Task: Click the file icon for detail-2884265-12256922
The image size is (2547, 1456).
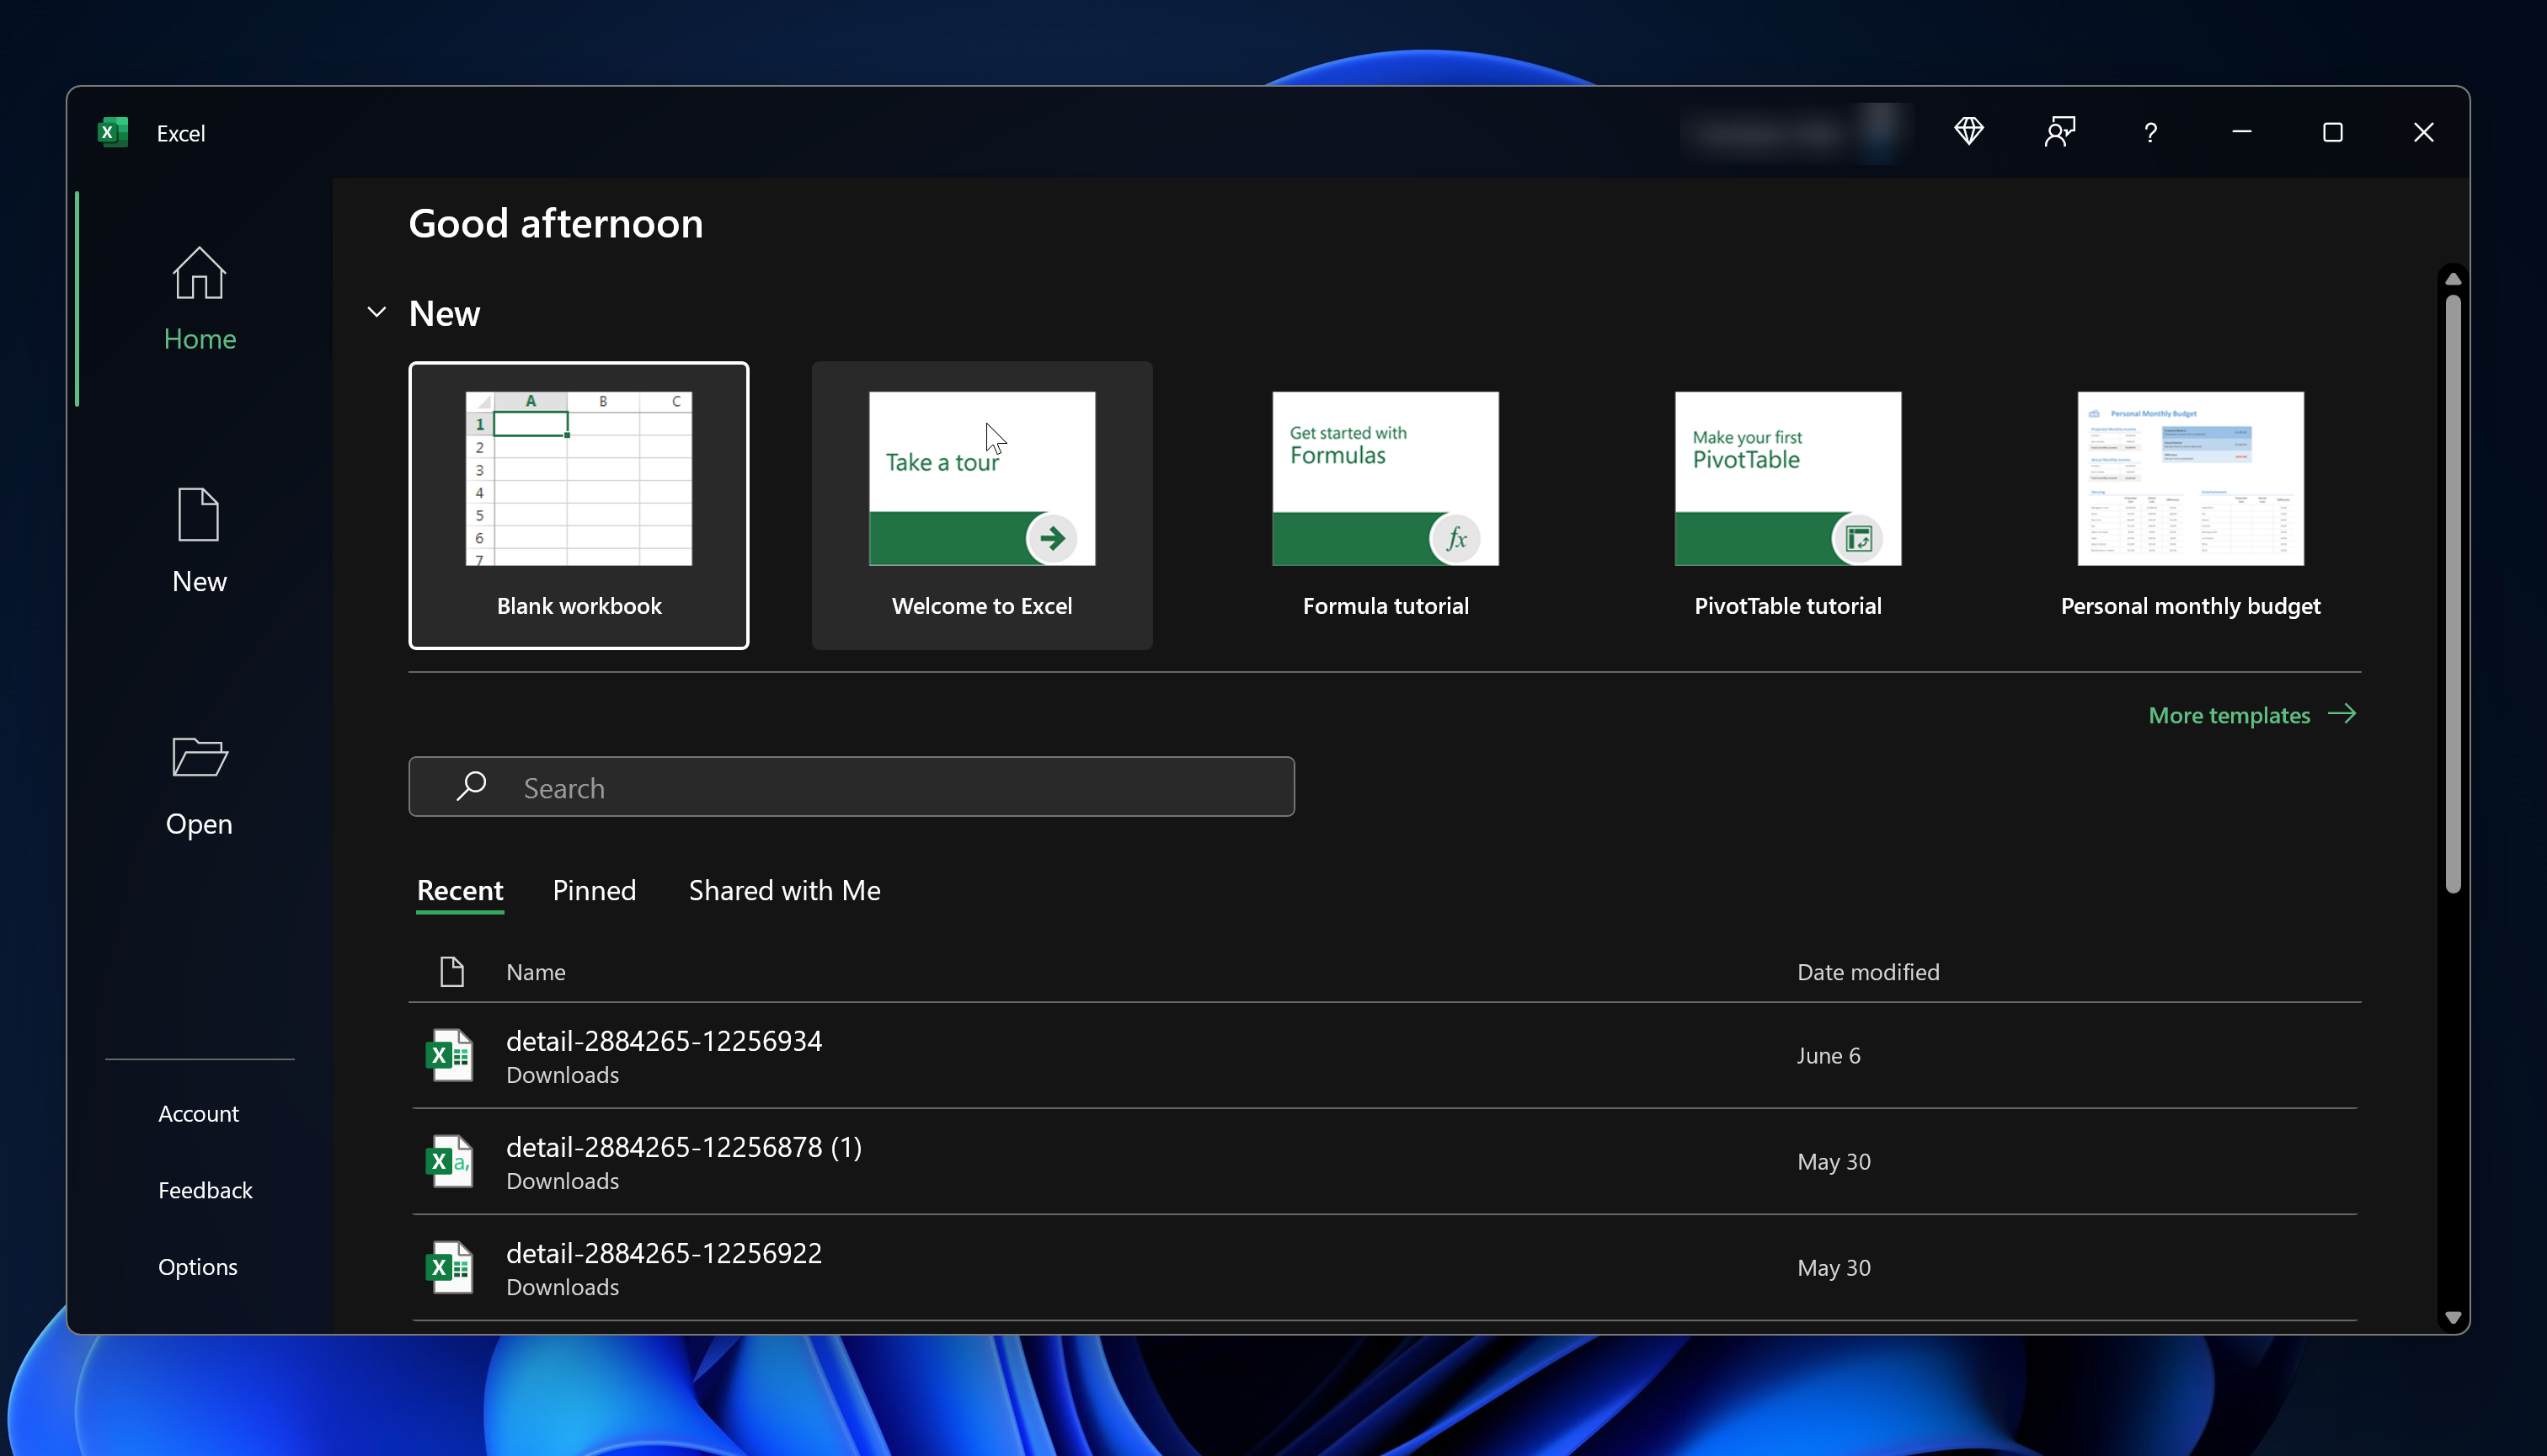Action: [x=450, y=1267]
